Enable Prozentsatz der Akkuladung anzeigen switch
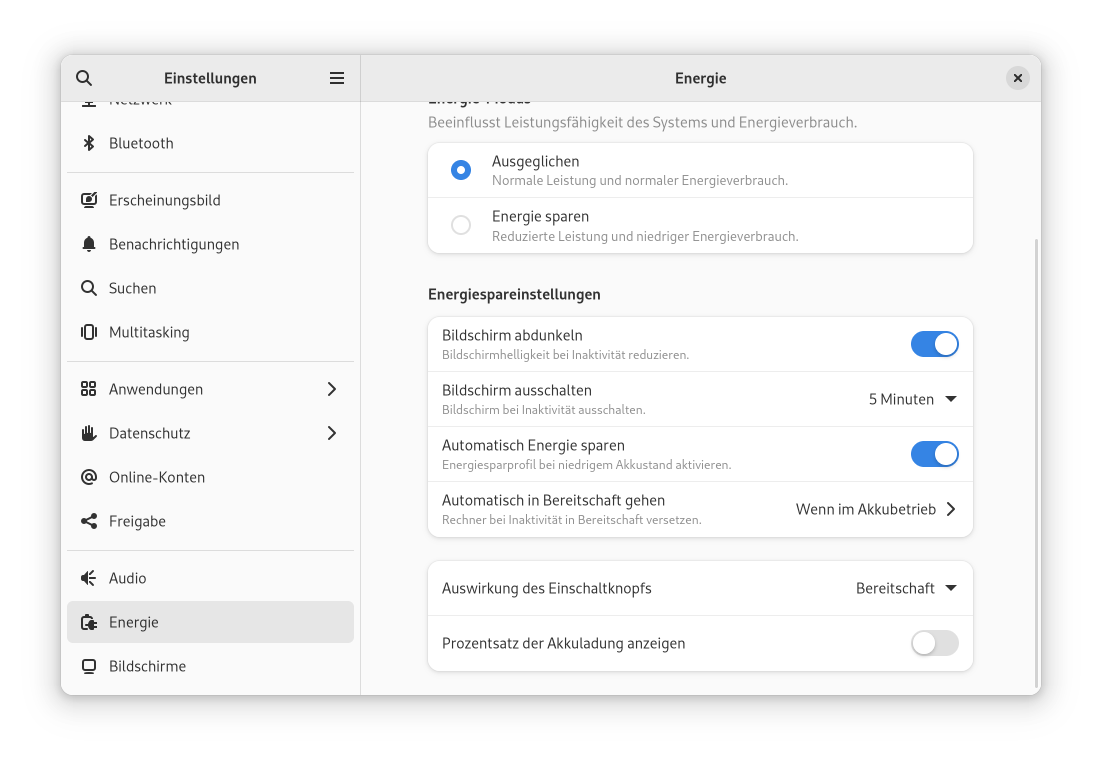The height and width of the screenshot is (762, 1102). pyautogui.click(x=934, y=643)
